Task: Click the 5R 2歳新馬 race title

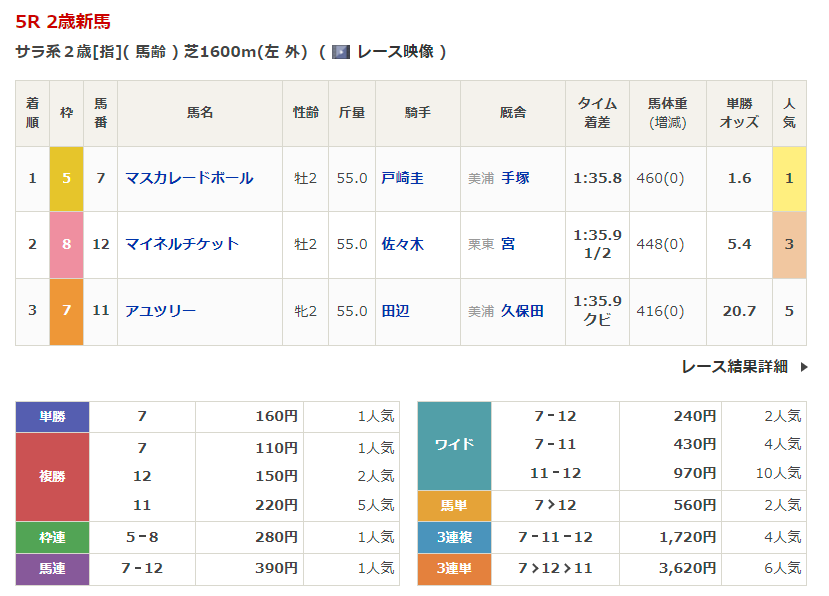Action: point(63,21)
